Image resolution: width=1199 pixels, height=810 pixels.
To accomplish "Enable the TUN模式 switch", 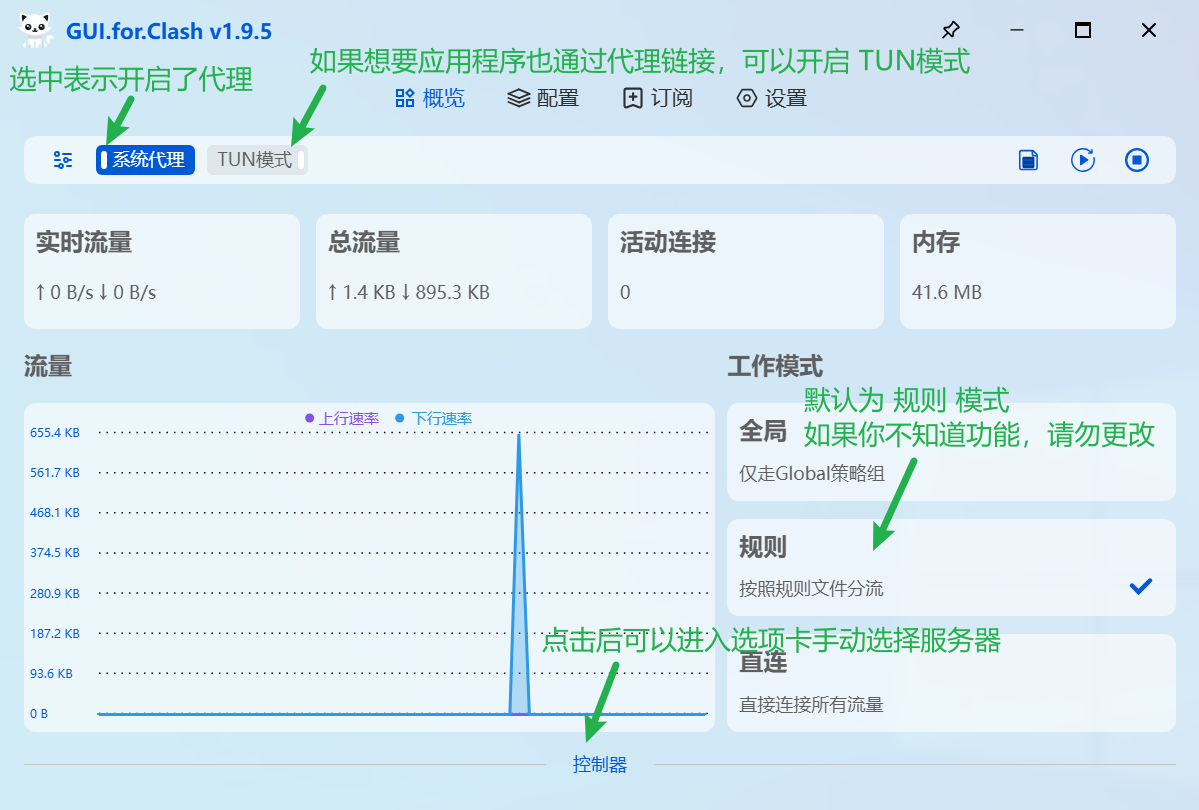I will 257,160.
